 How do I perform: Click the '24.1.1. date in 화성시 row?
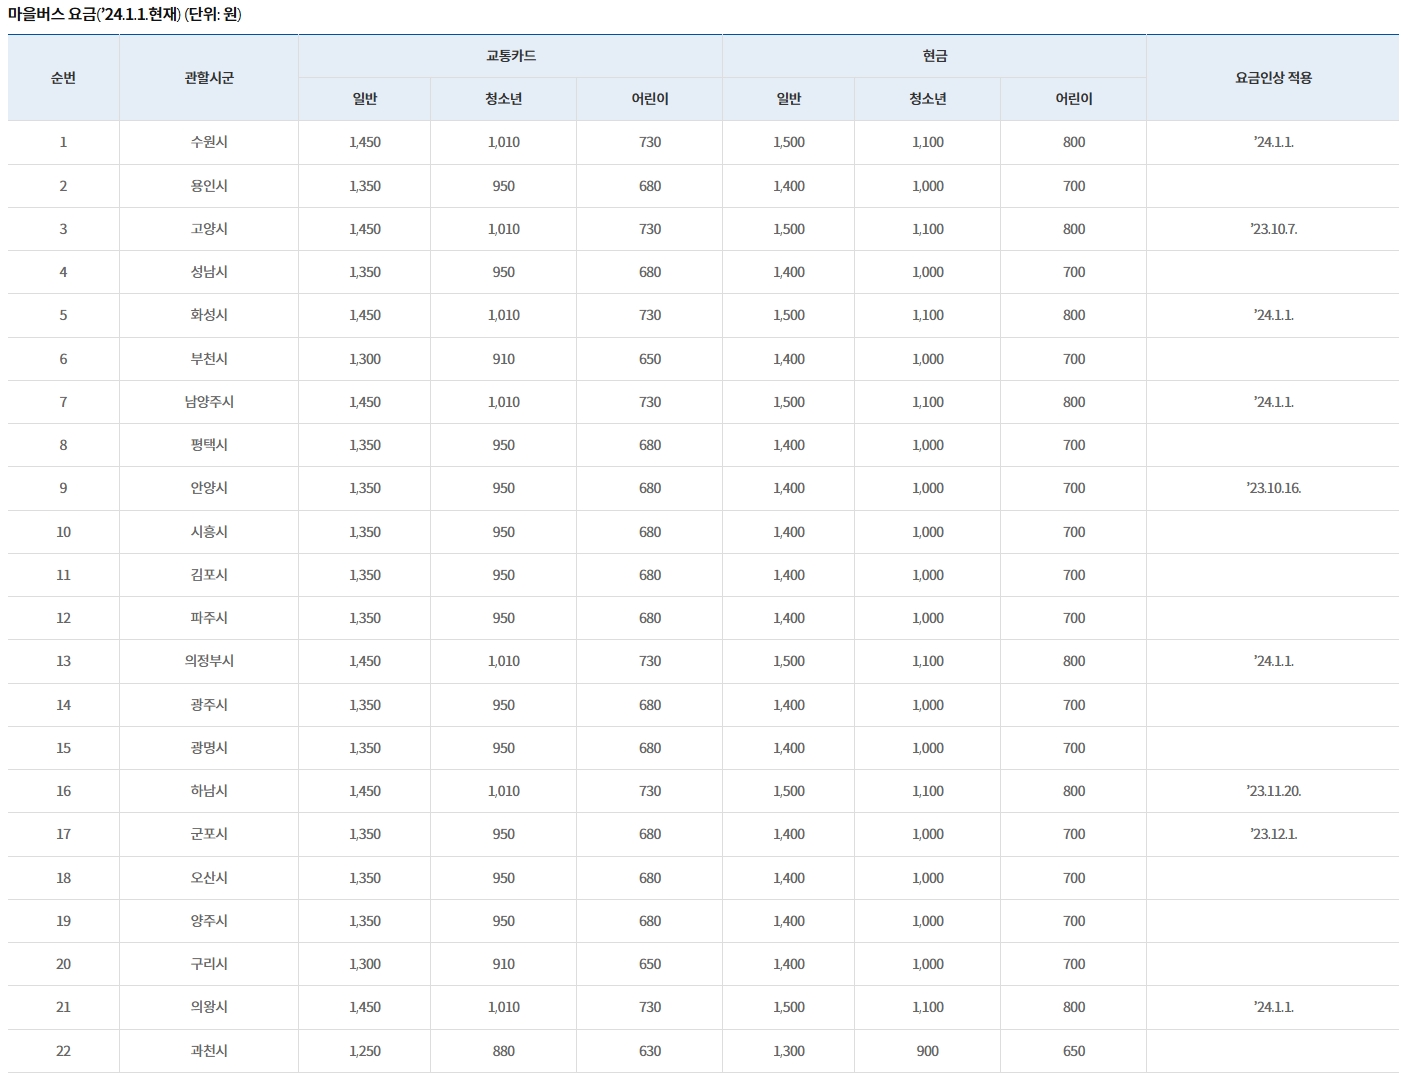click(x=1273, y=315)
